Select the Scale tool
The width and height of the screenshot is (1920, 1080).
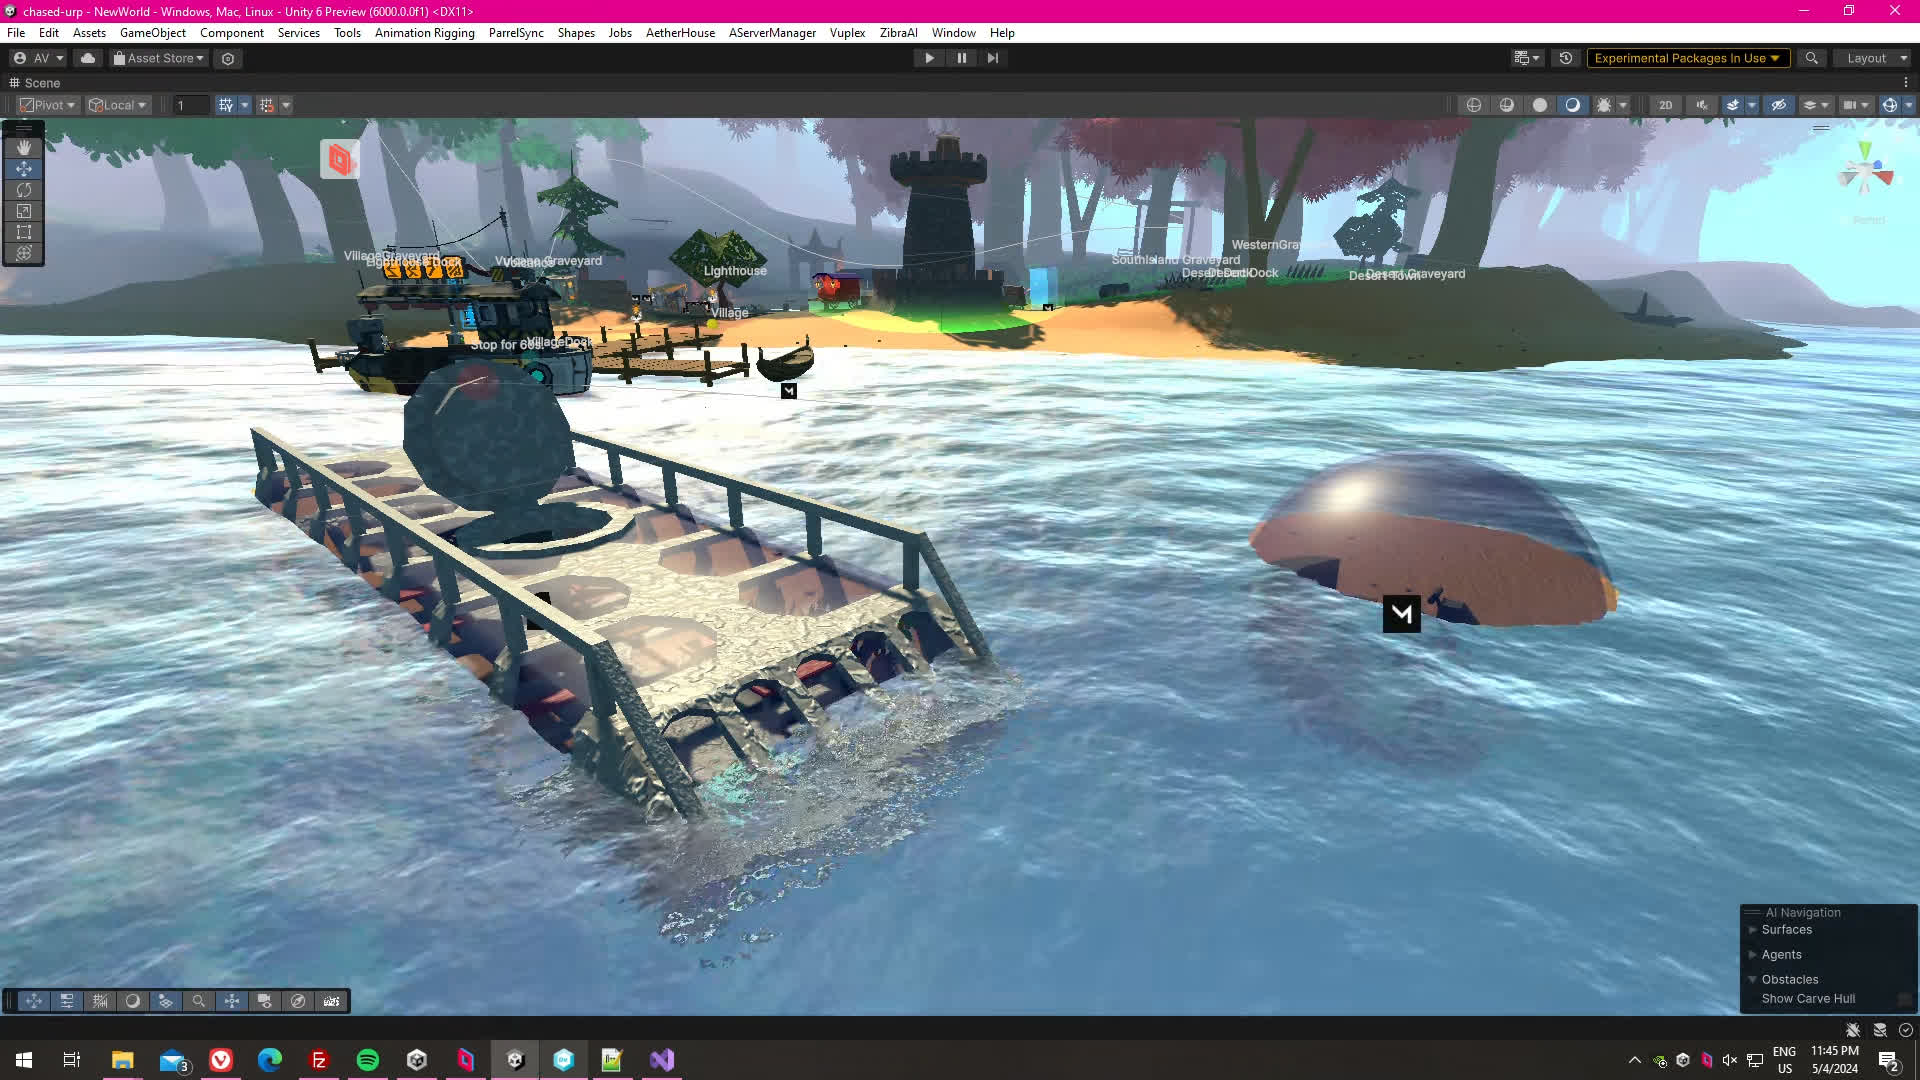[x=24, y=211]
